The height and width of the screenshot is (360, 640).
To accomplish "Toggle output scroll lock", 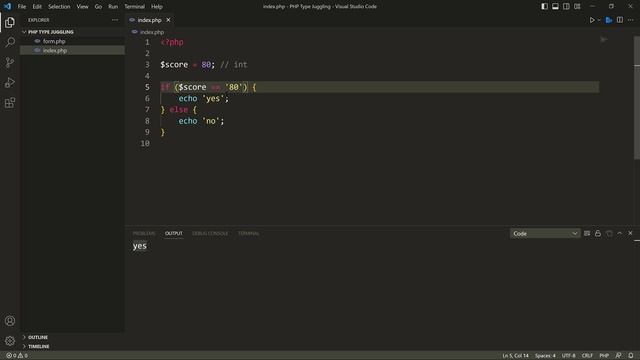I will click(x=598, y=233).
